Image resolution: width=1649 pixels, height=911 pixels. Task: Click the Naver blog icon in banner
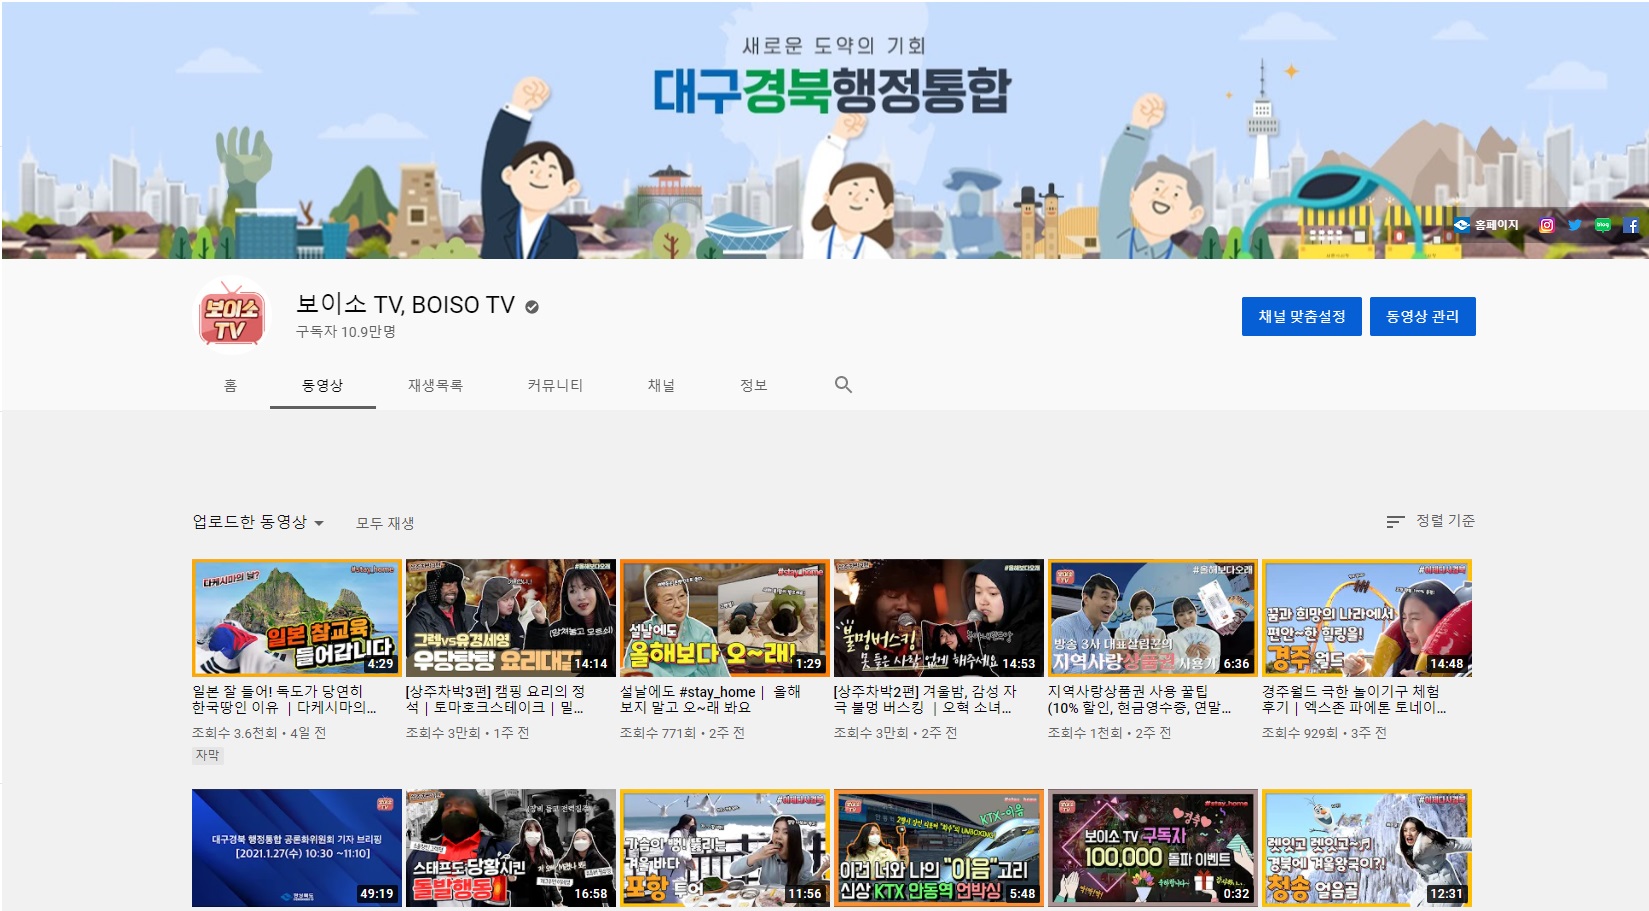tap(1602, 225)
